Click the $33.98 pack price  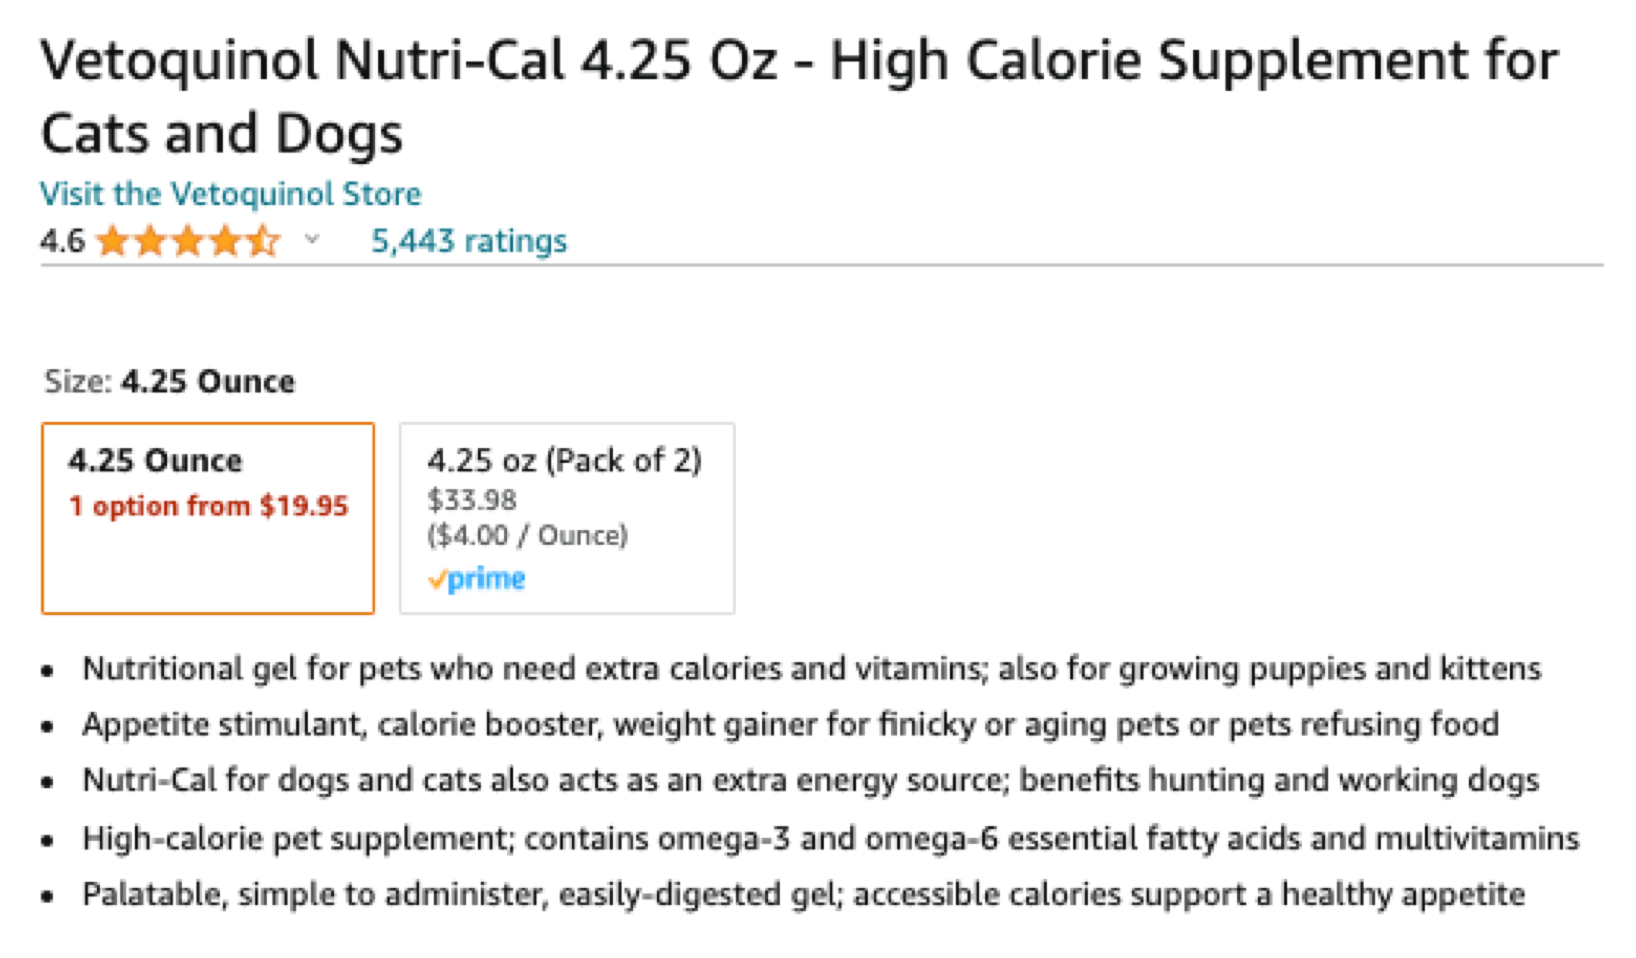coord(472,499)
